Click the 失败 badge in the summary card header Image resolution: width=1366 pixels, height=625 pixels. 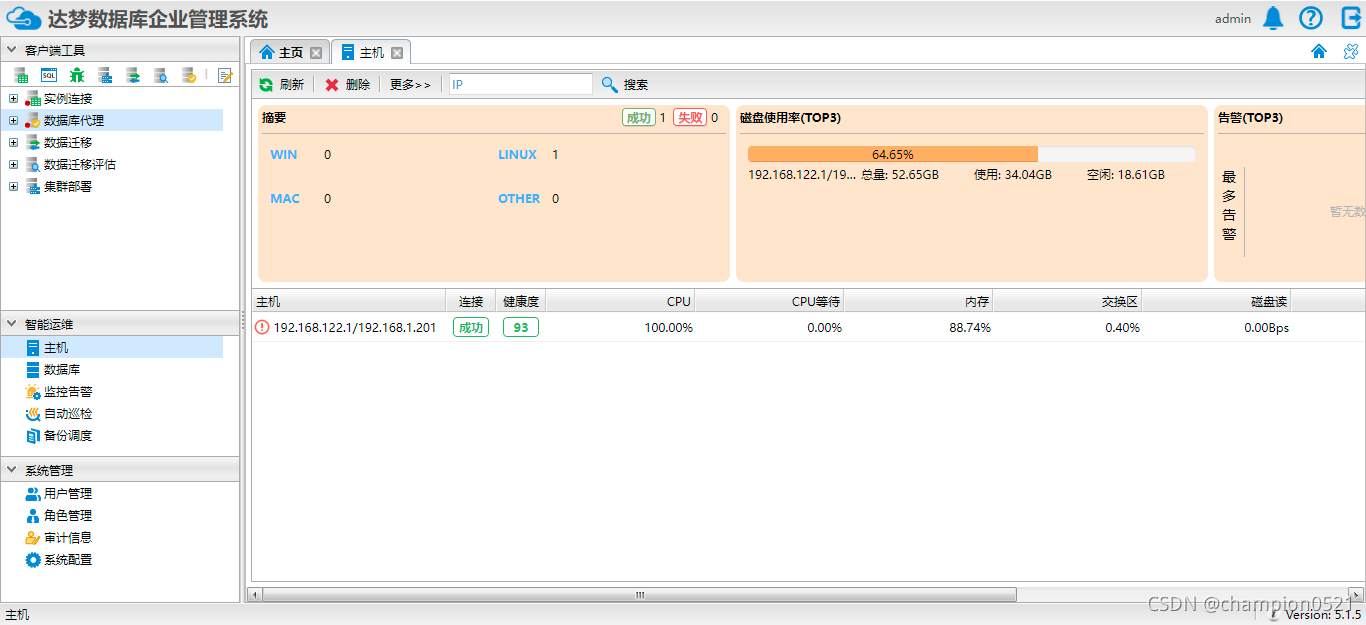pyautogui.click(x=690, y=117)
